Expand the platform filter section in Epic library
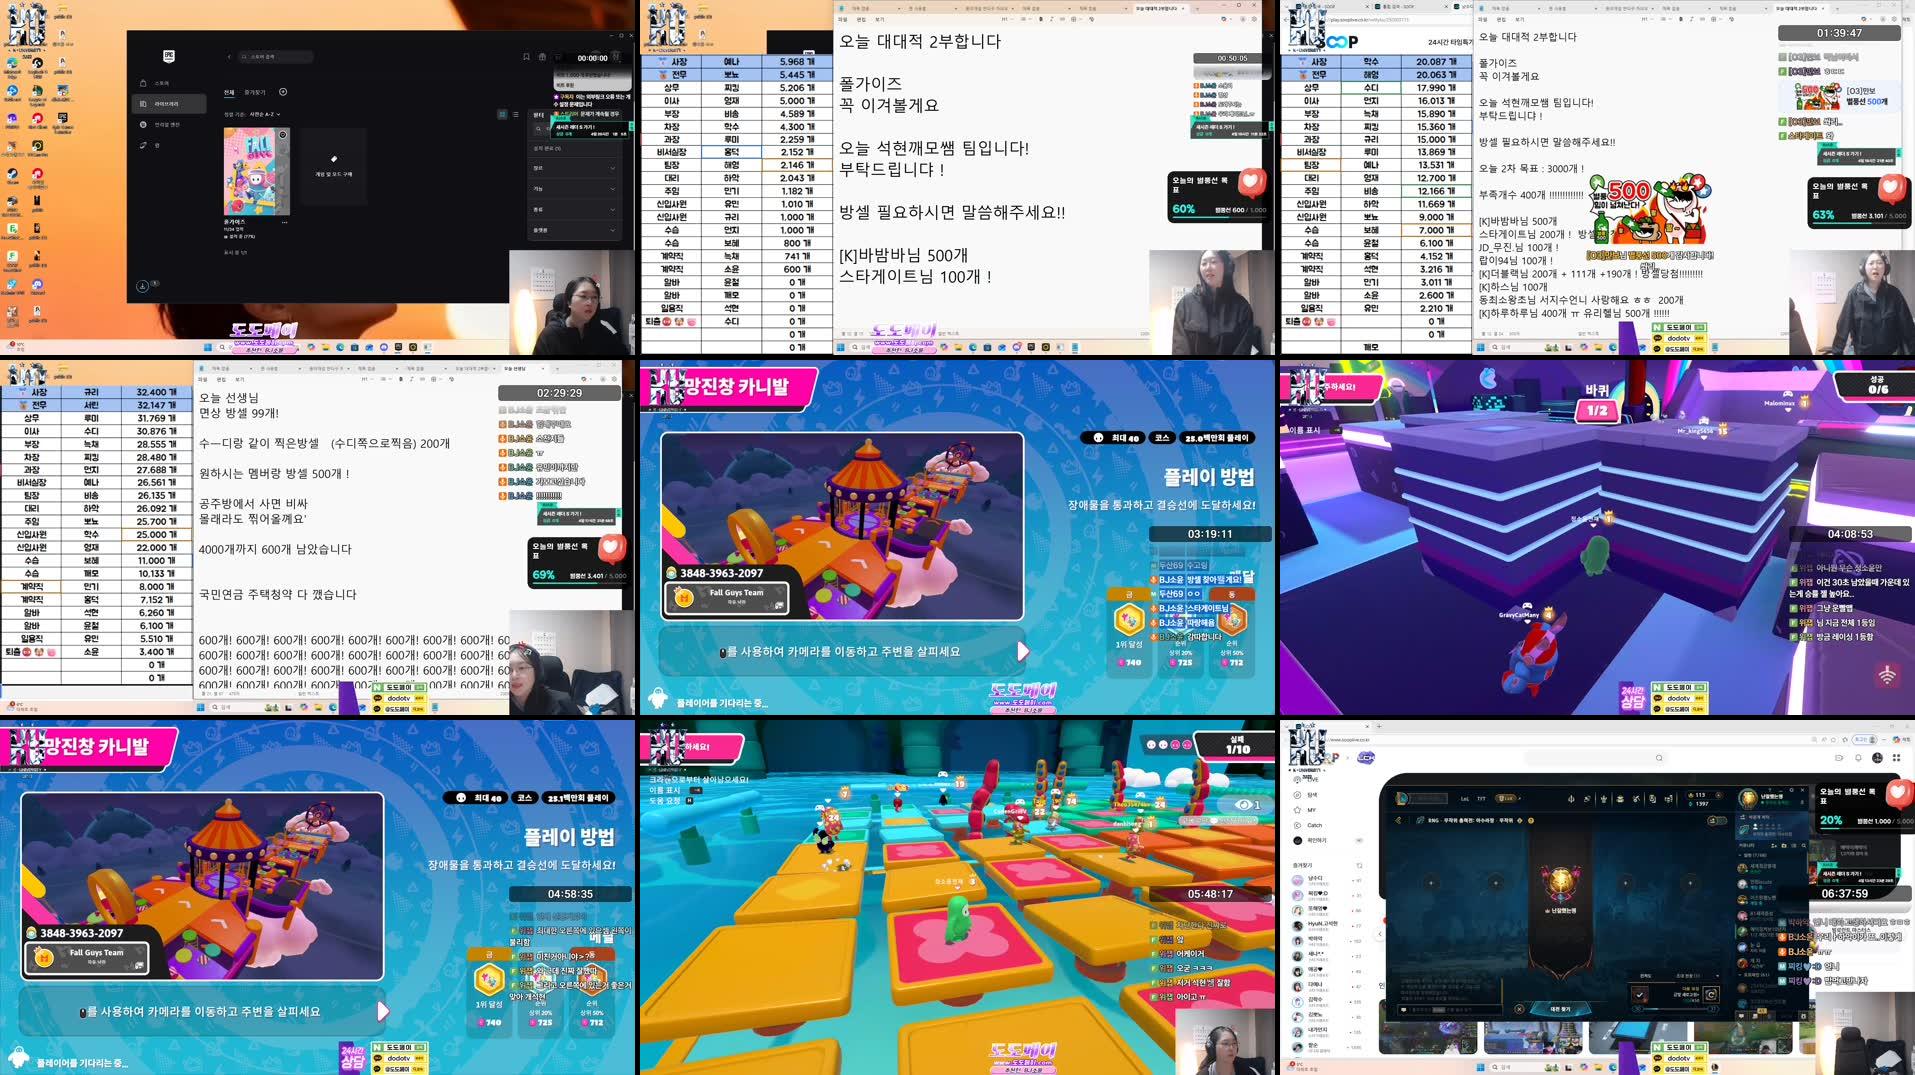 point(541,230)
